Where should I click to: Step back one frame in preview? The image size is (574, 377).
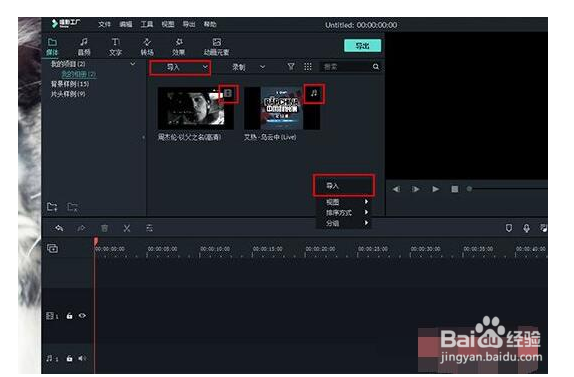click(396, 189)
